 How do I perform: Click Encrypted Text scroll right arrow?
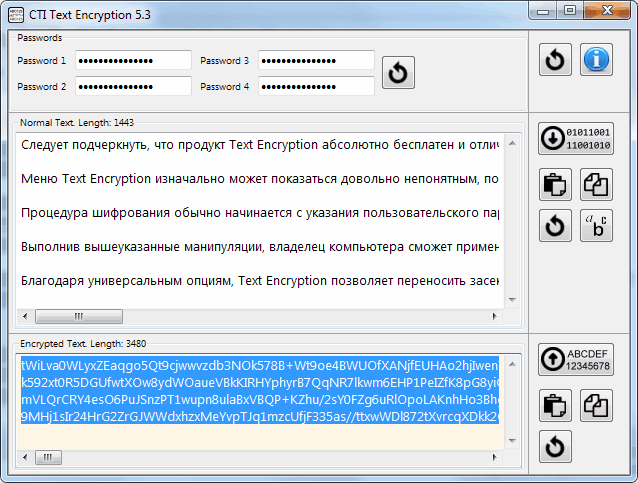coord(494,457)
